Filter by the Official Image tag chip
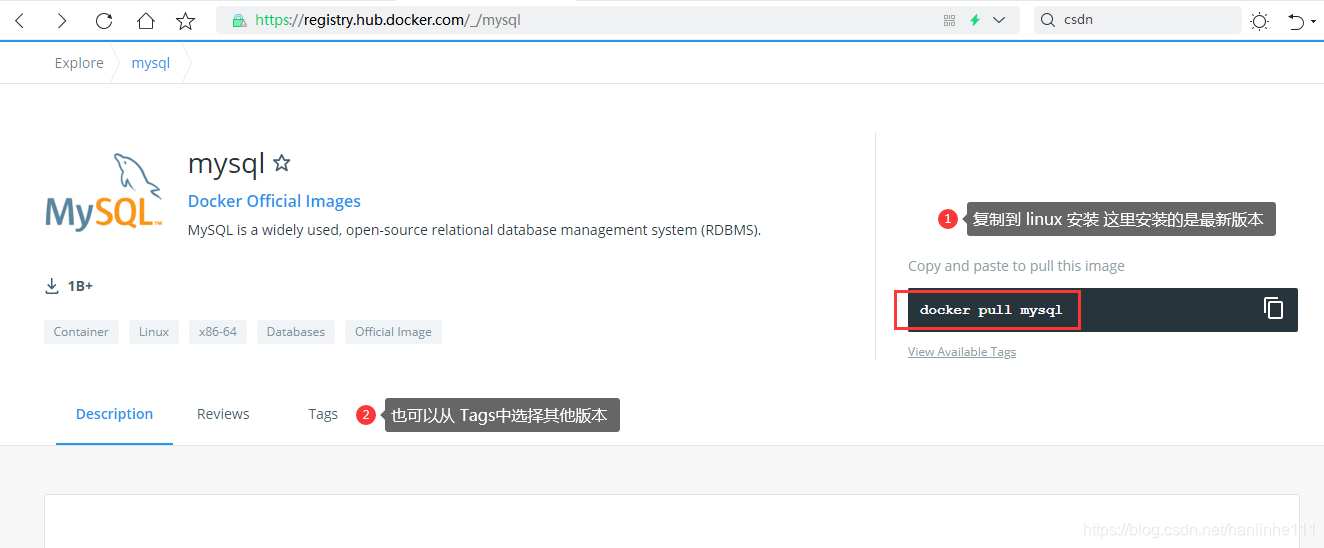 pos(393,332)
